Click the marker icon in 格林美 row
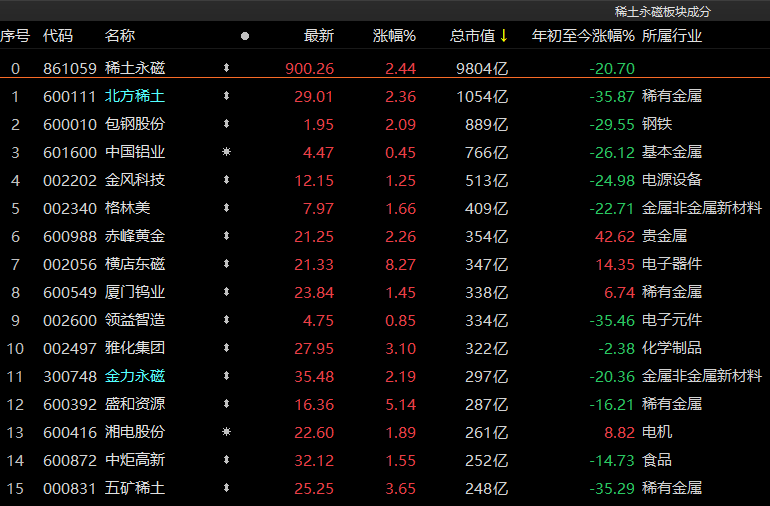The width and height of the screenshot is (770, 506). [x=226, y=208]
